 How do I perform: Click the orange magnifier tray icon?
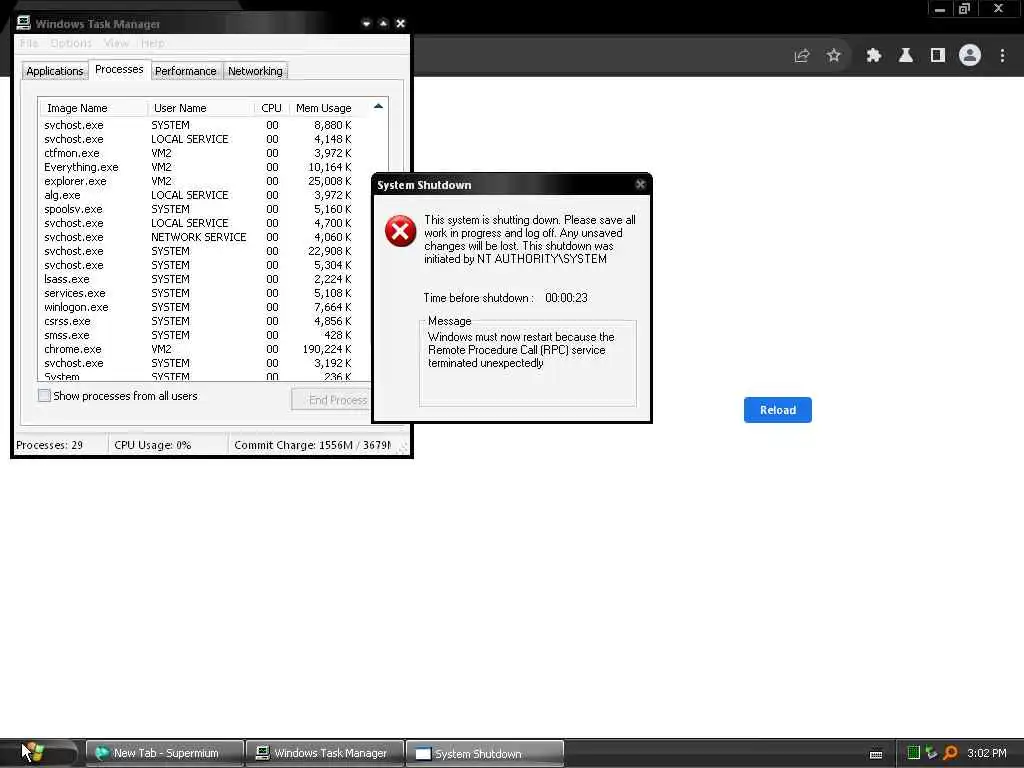coord(951,752)
